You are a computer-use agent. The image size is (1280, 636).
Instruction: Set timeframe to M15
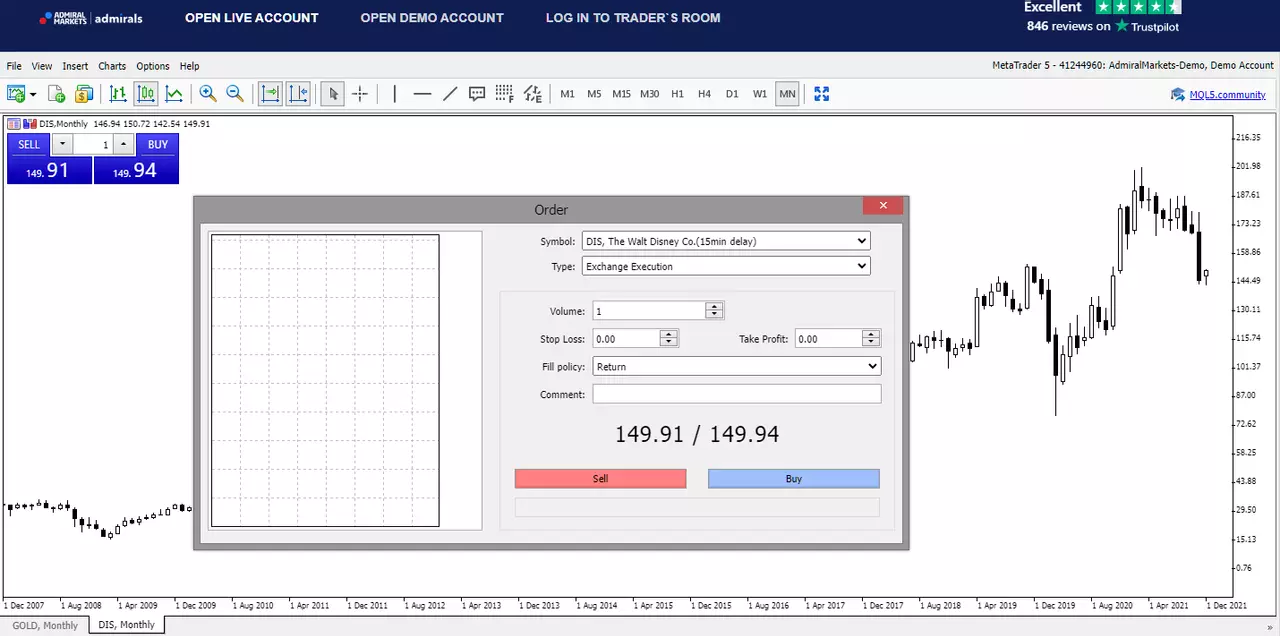point(621,94)
